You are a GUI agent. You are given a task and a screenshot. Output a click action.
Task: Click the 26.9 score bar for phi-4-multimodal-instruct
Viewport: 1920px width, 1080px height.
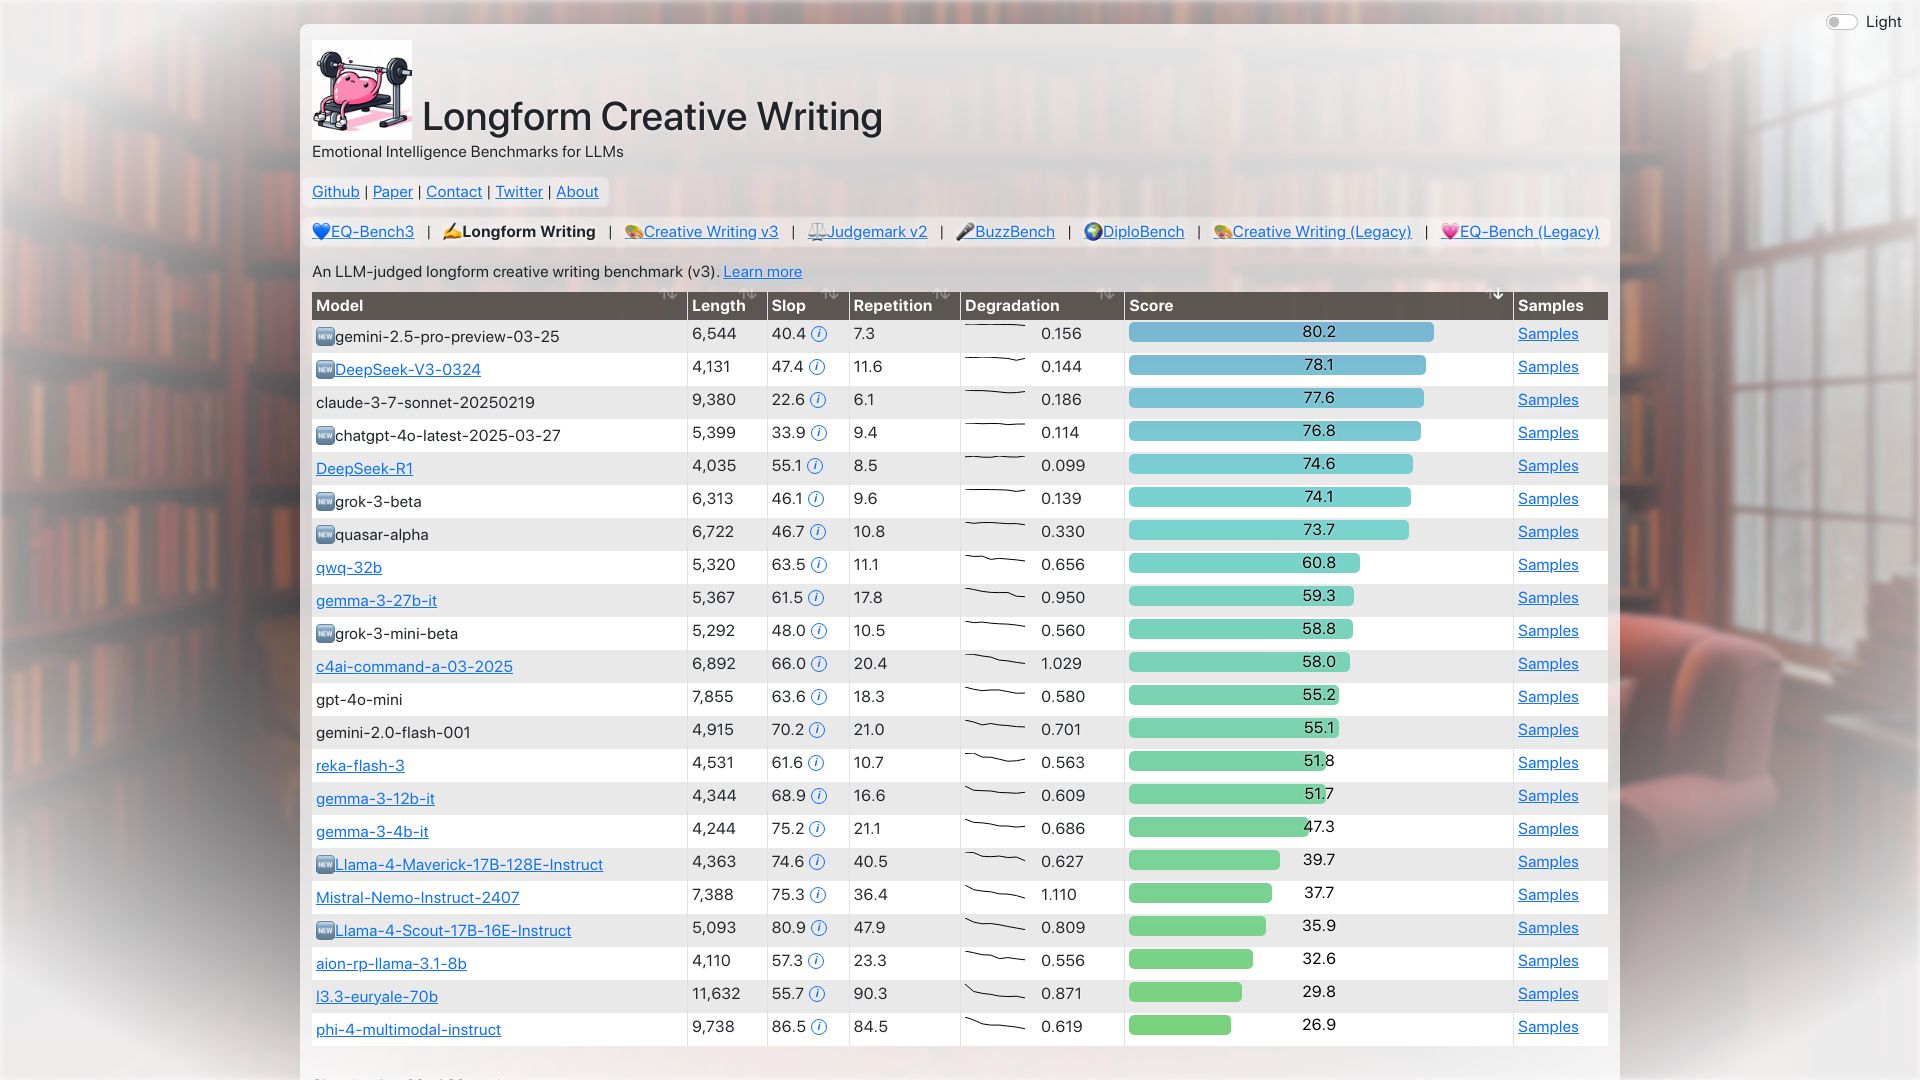tap(1180, 1025)
